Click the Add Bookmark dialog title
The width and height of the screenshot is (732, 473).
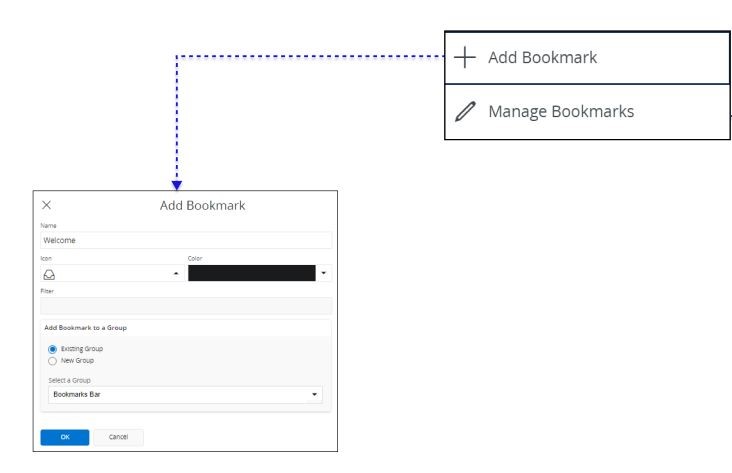[202, 205]
